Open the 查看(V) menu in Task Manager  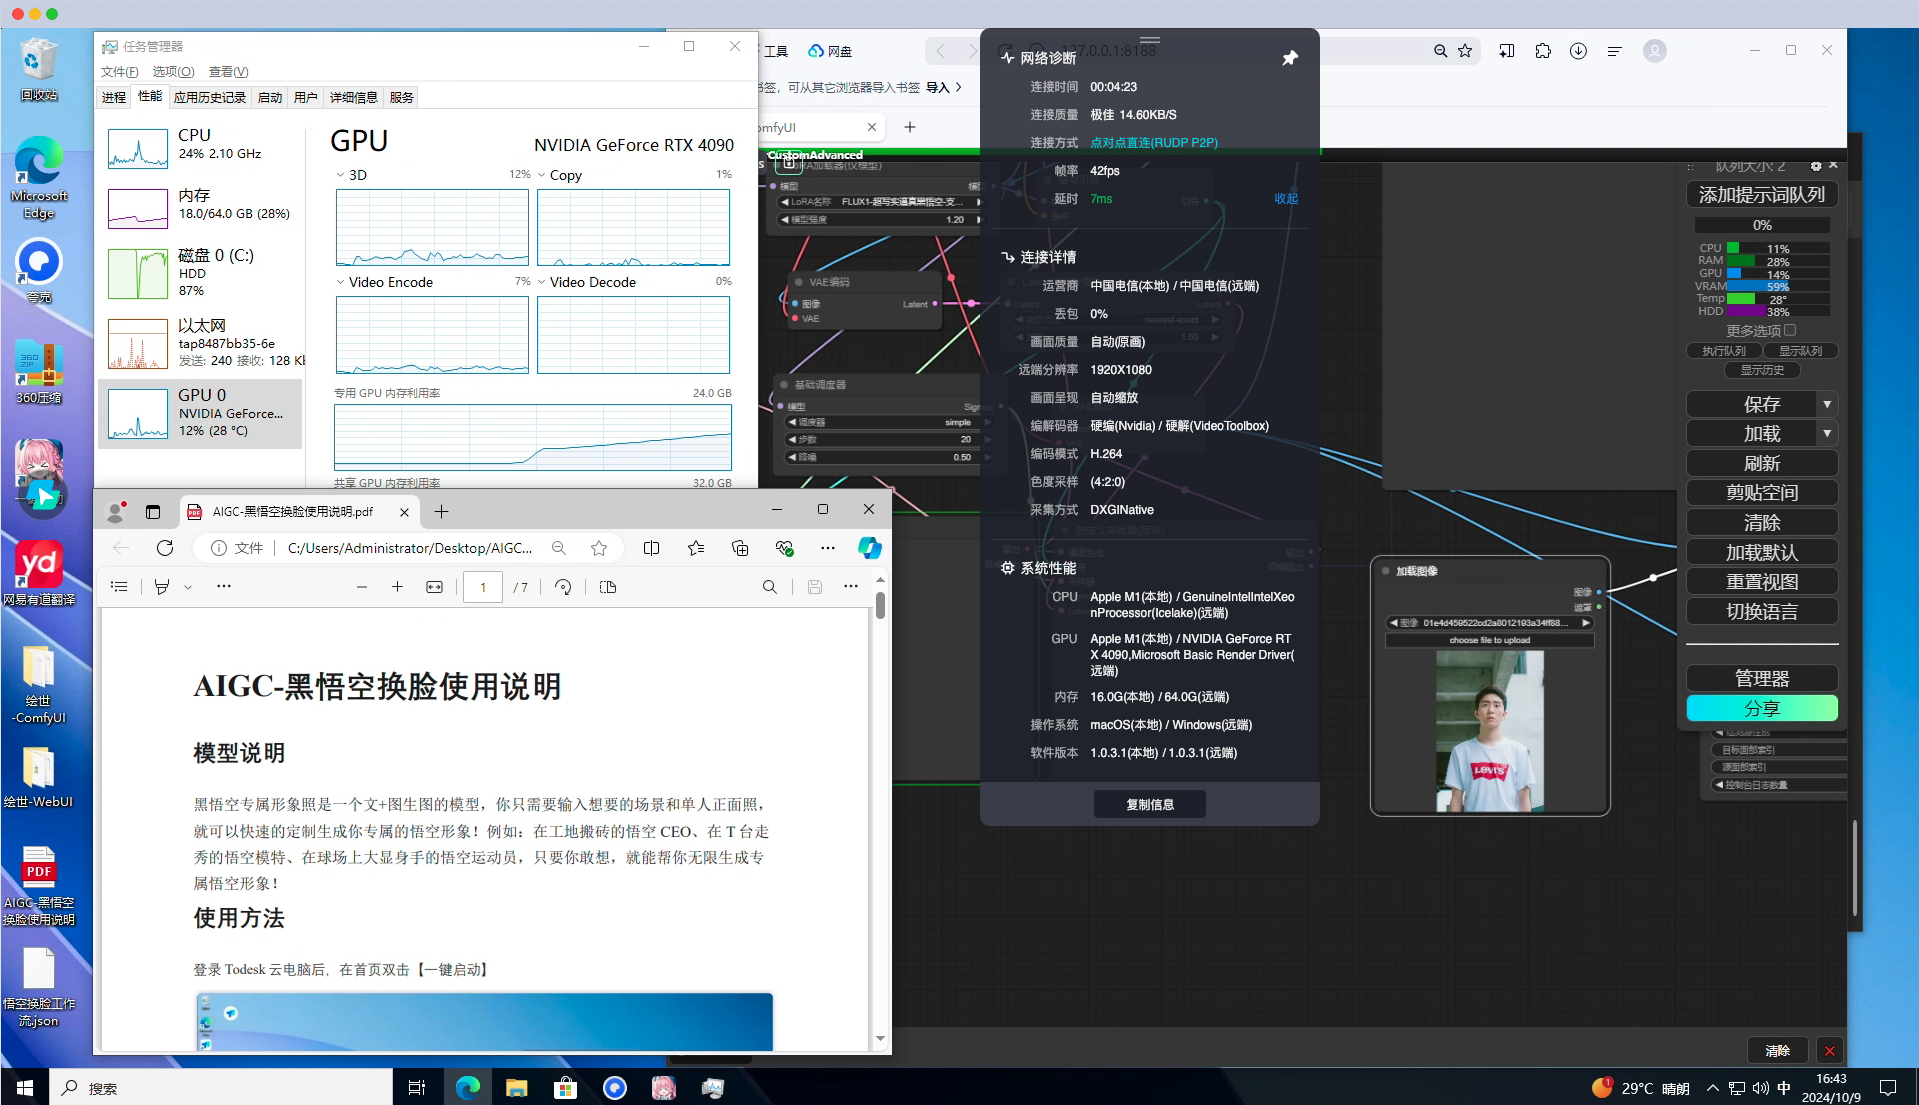pyautogui.click(x=228, y=71)
